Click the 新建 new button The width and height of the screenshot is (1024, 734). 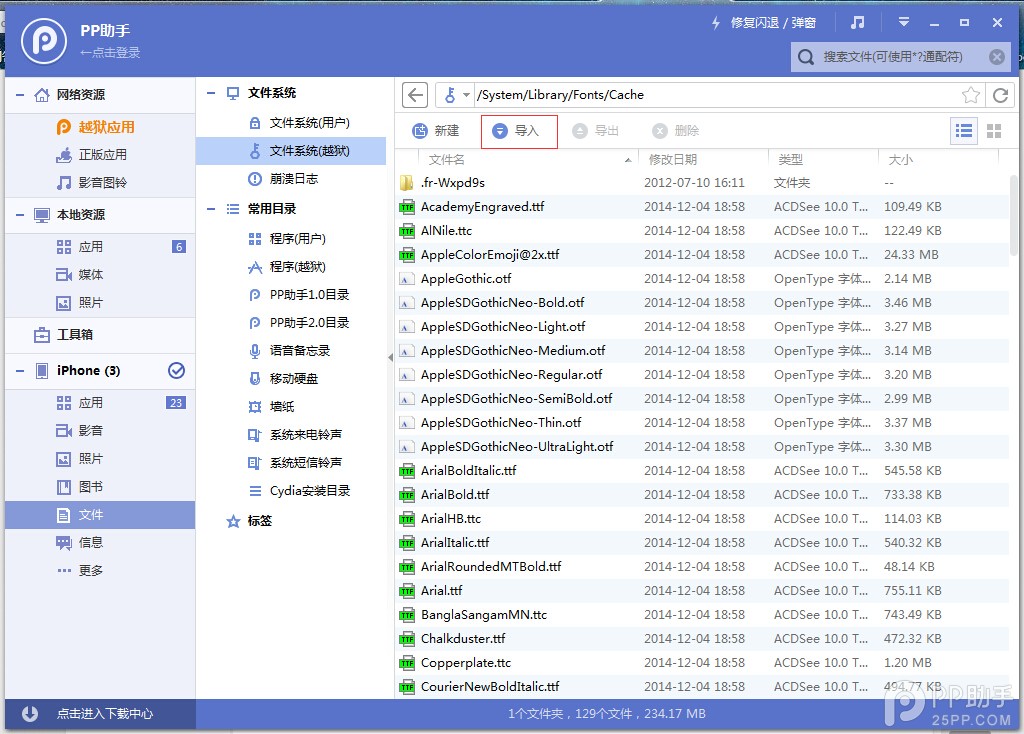pyautogui.click(x=436, y=131)
